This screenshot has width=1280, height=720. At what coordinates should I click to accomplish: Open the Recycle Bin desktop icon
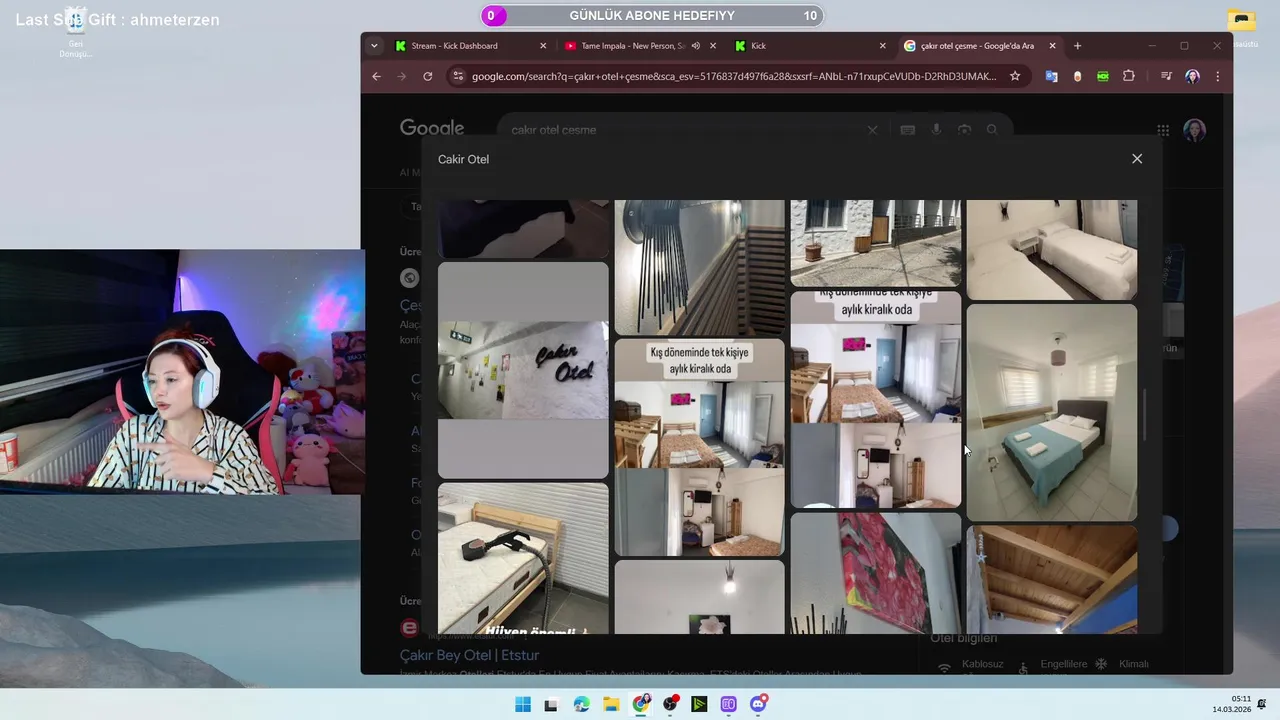(x=75, y=32)
